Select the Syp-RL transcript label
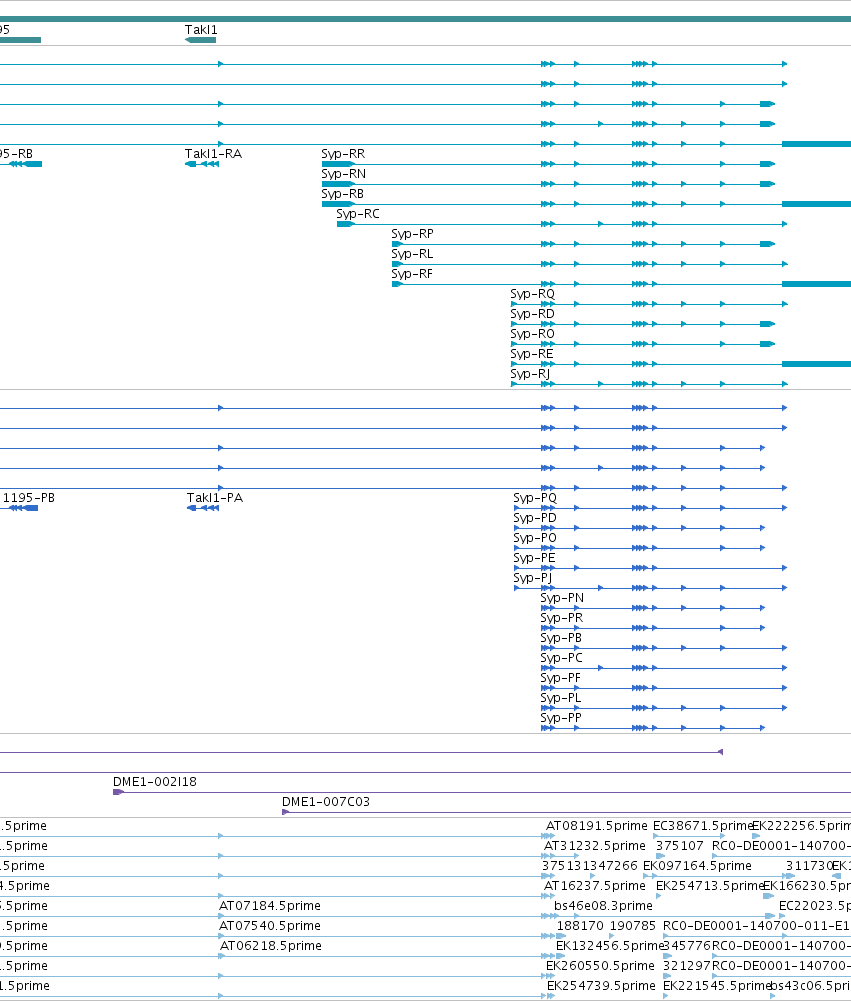Image resolution: width=851 pixels, height=1001 pixels. (x=412, y=253)
